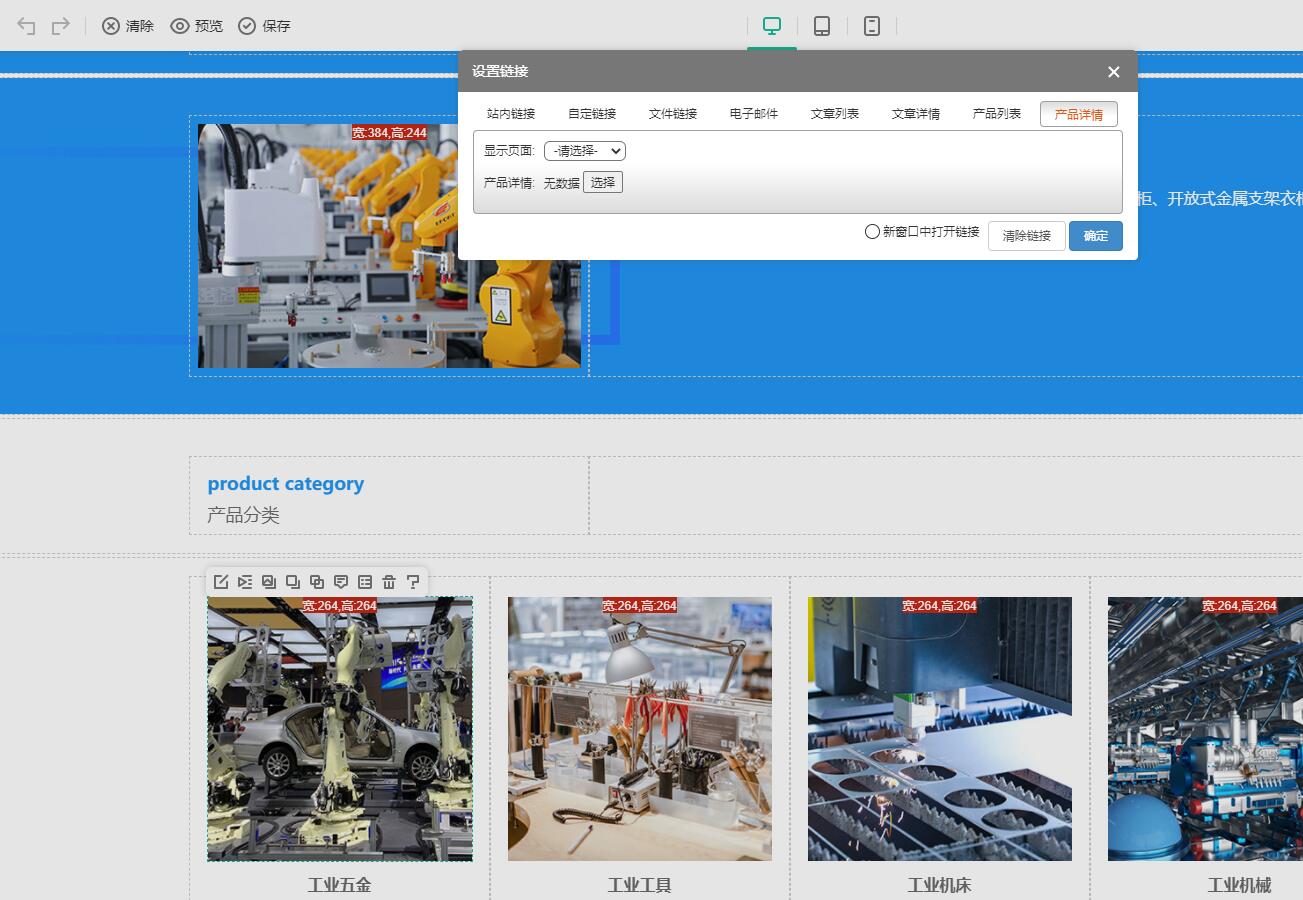This screenshot has width=1303, height=900.
Task: Select the 自定链接 tab
Action: point(592,114)
